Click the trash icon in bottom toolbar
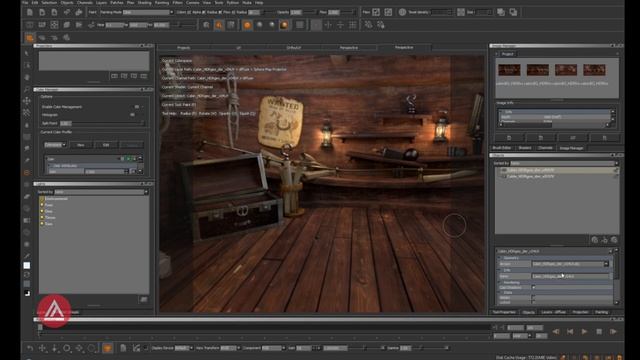This screenshot has width=640, height=360. (123, 348)
